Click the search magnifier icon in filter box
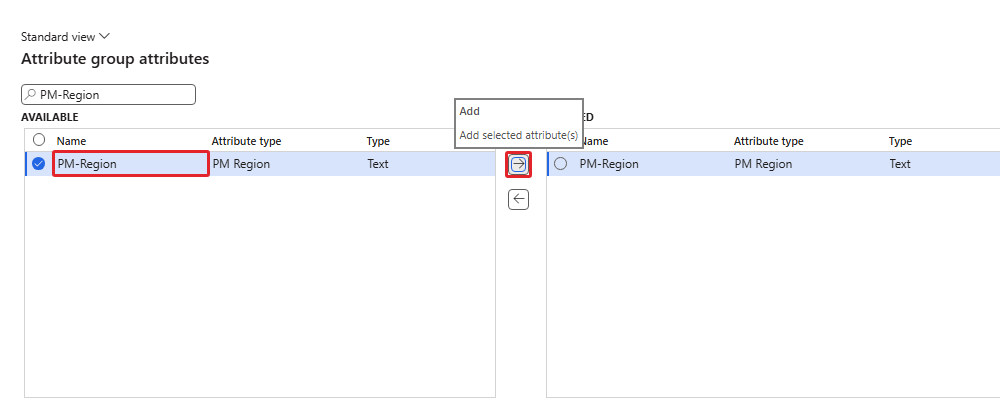 [30, 94]
